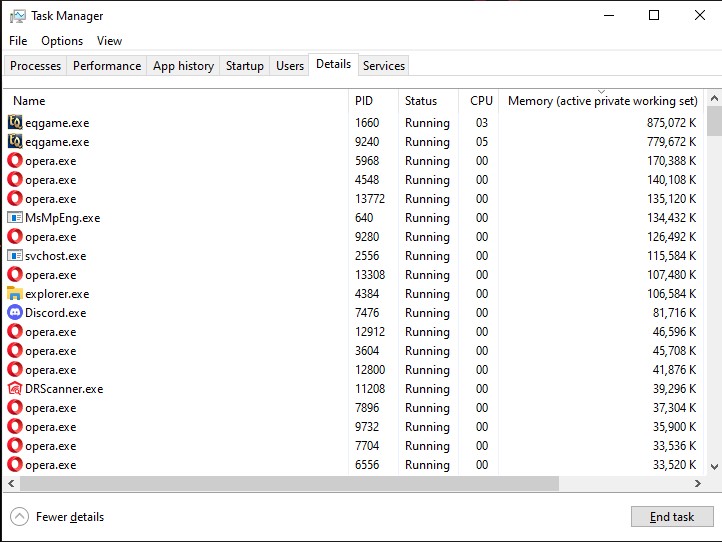722x542 pixels.
Task: Click the MsMpEng.exe process icon
Action: [x=15, y=218]
